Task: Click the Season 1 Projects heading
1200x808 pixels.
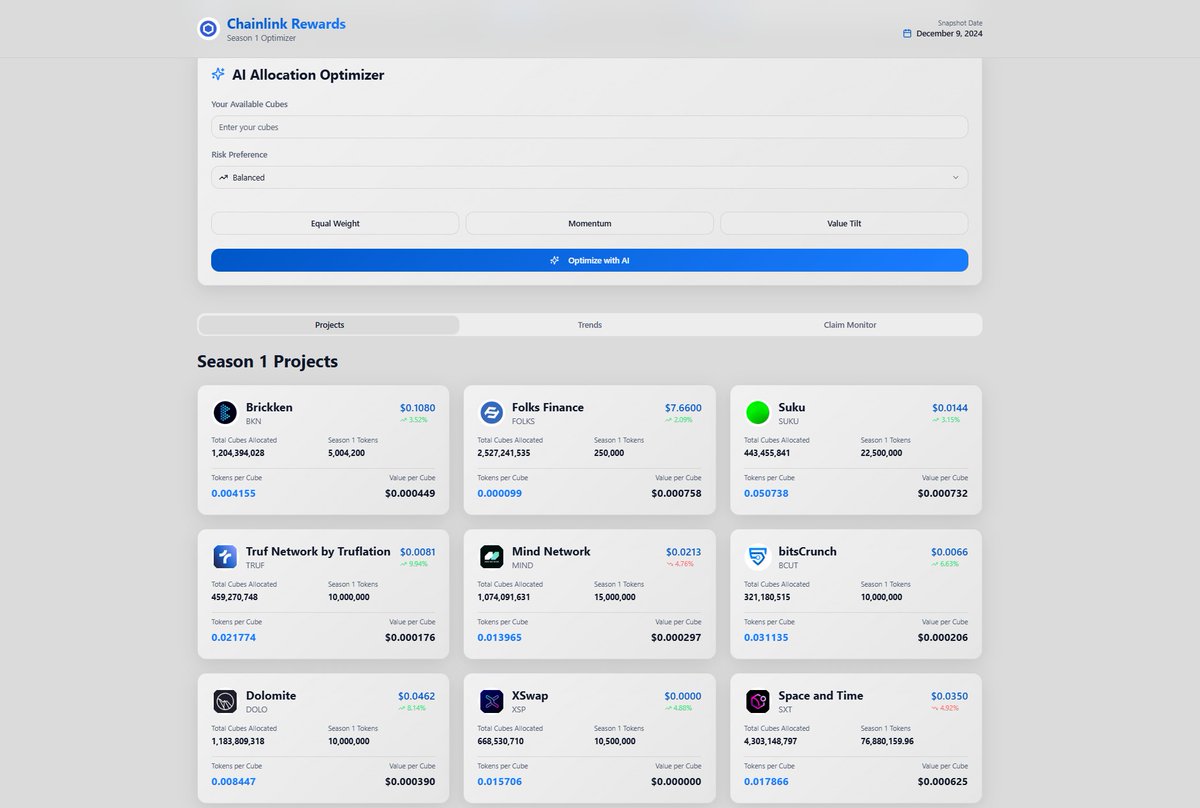Action: point(267,361)
